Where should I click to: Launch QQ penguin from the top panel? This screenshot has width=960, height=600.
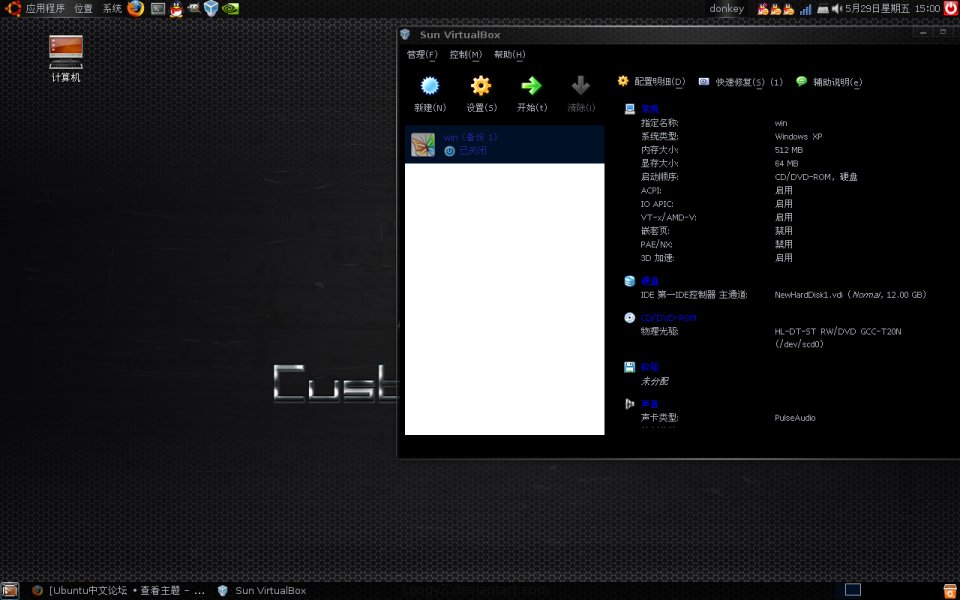tap(176, 9)
